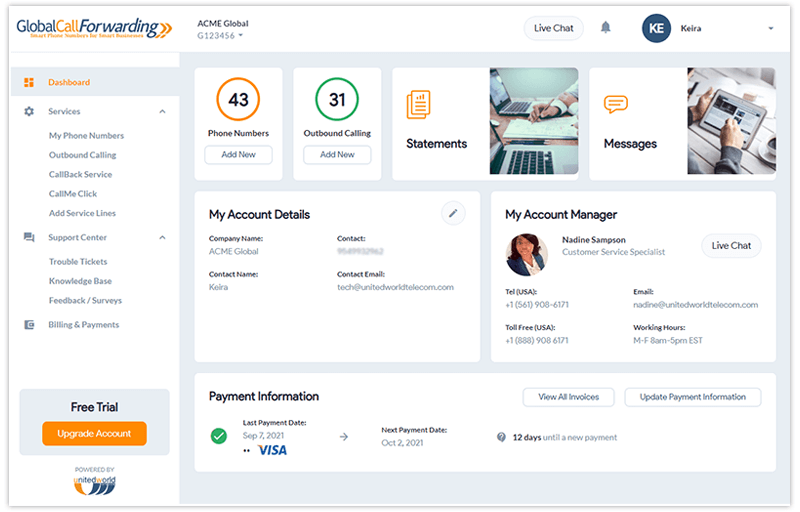Click the green payment checkmark icon

pos(219,436)
